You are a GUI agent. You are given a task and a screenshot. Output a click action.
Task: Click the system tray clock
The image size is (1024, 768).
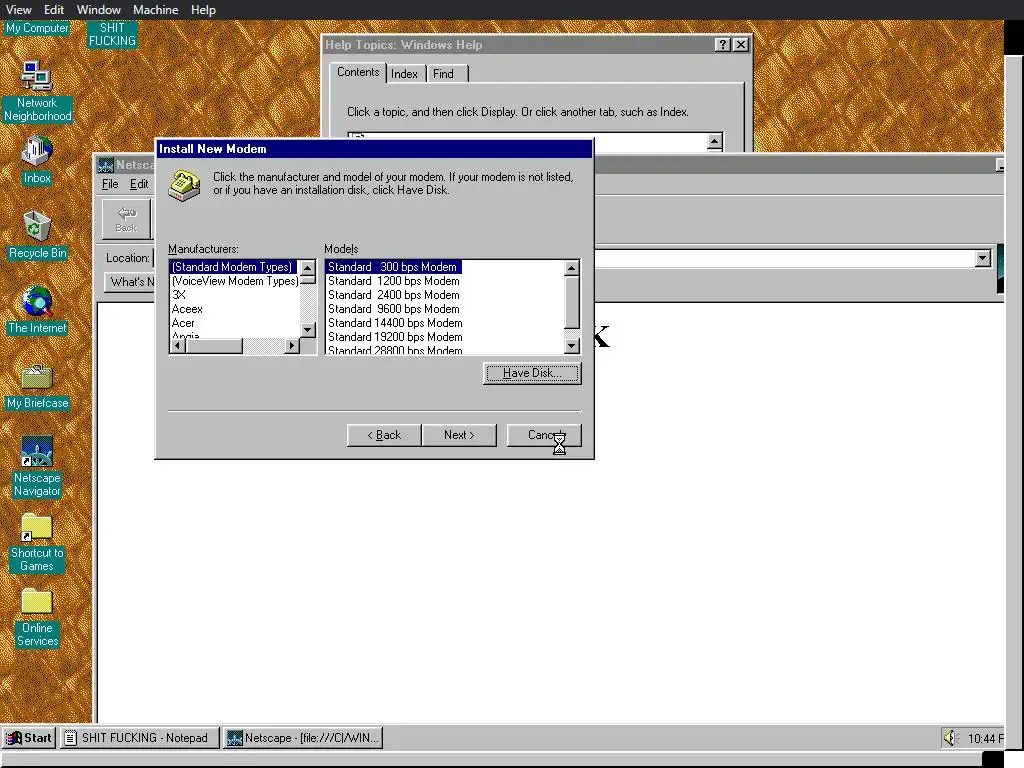point(985,739)
